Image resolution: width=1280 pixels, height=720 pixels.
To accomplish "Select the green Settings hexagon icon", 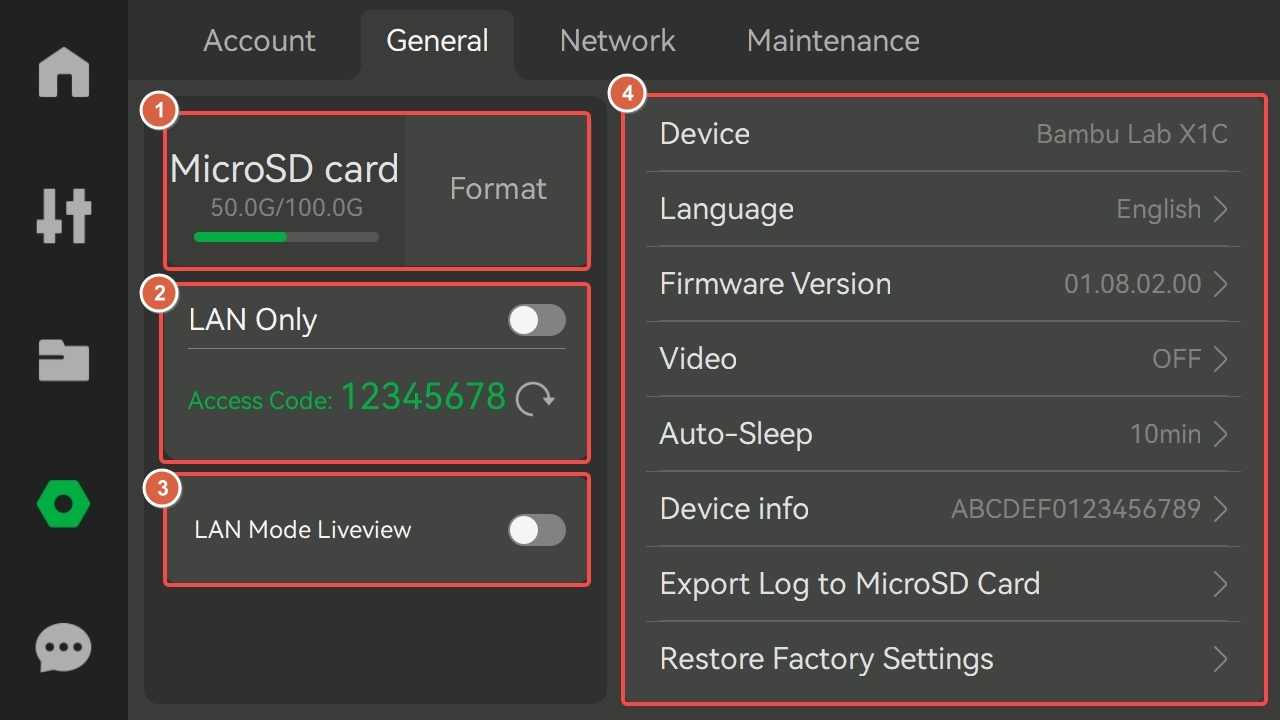I will pos(64,504).
